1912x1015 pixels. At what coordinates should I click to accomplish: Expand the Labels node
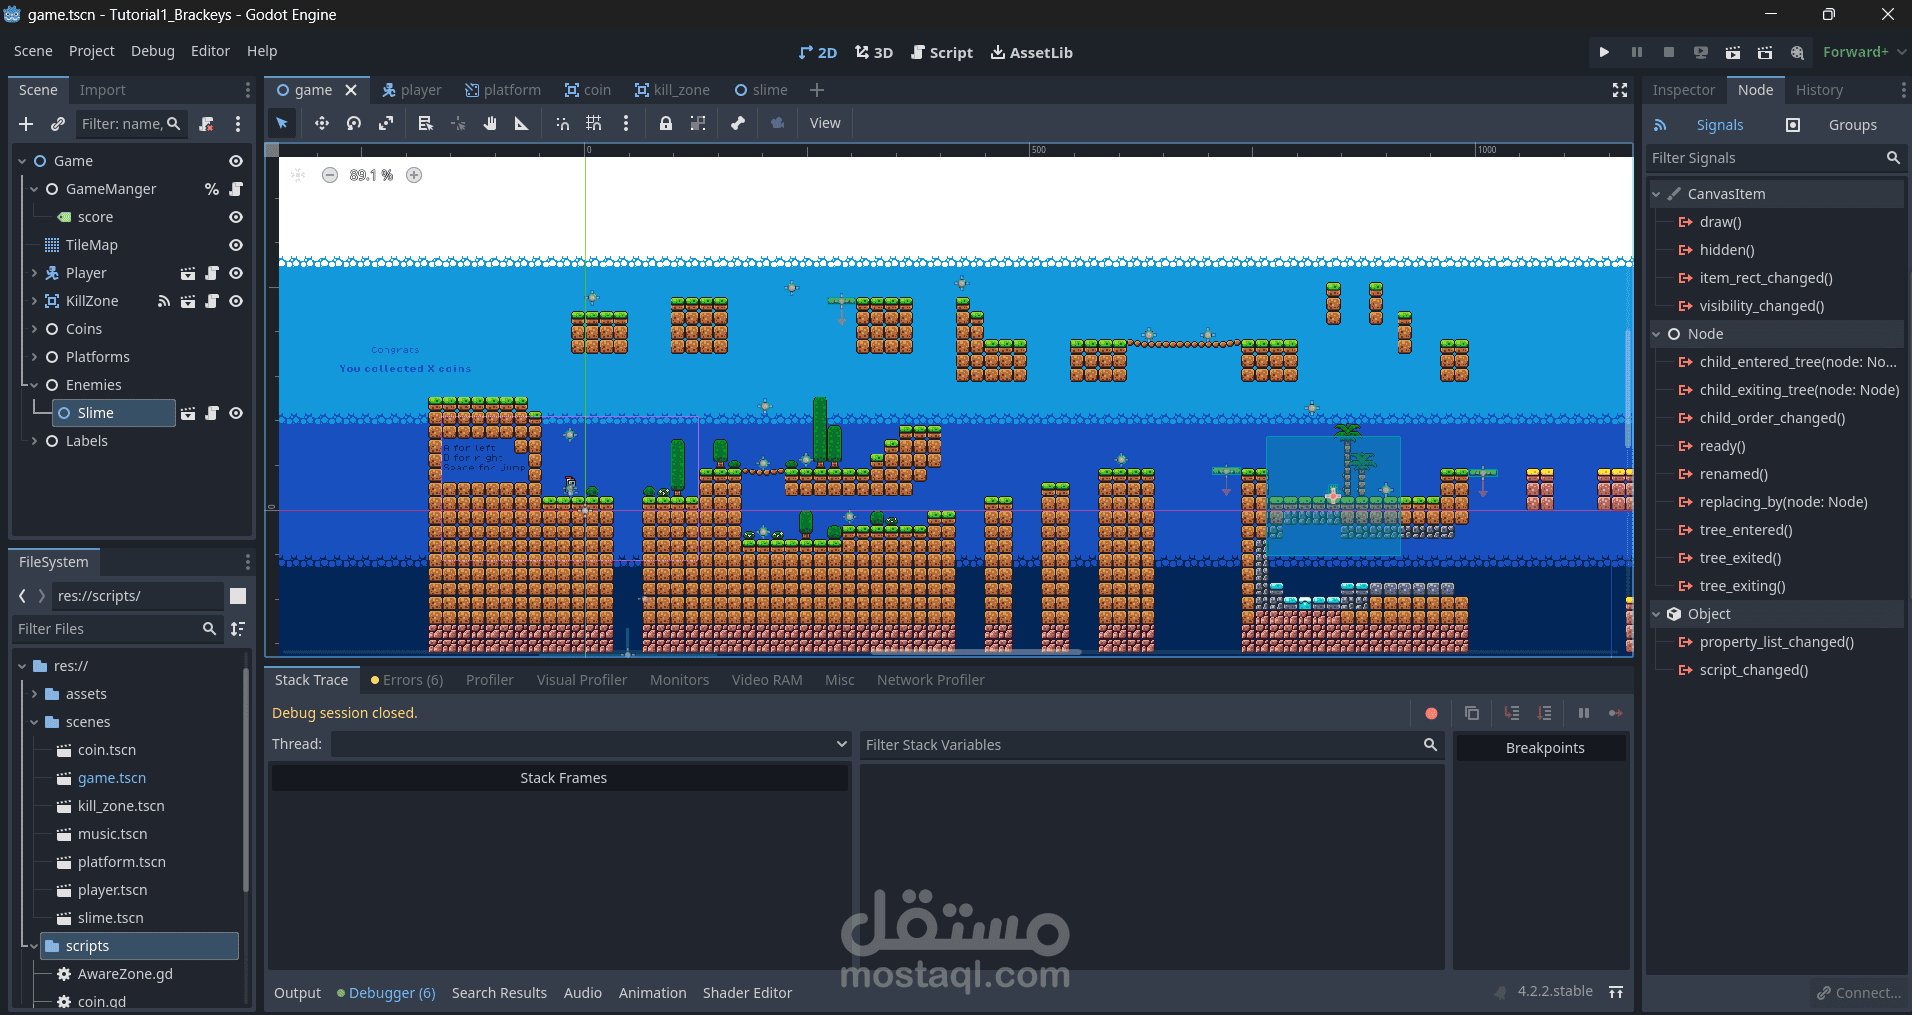tap(34, 441)
